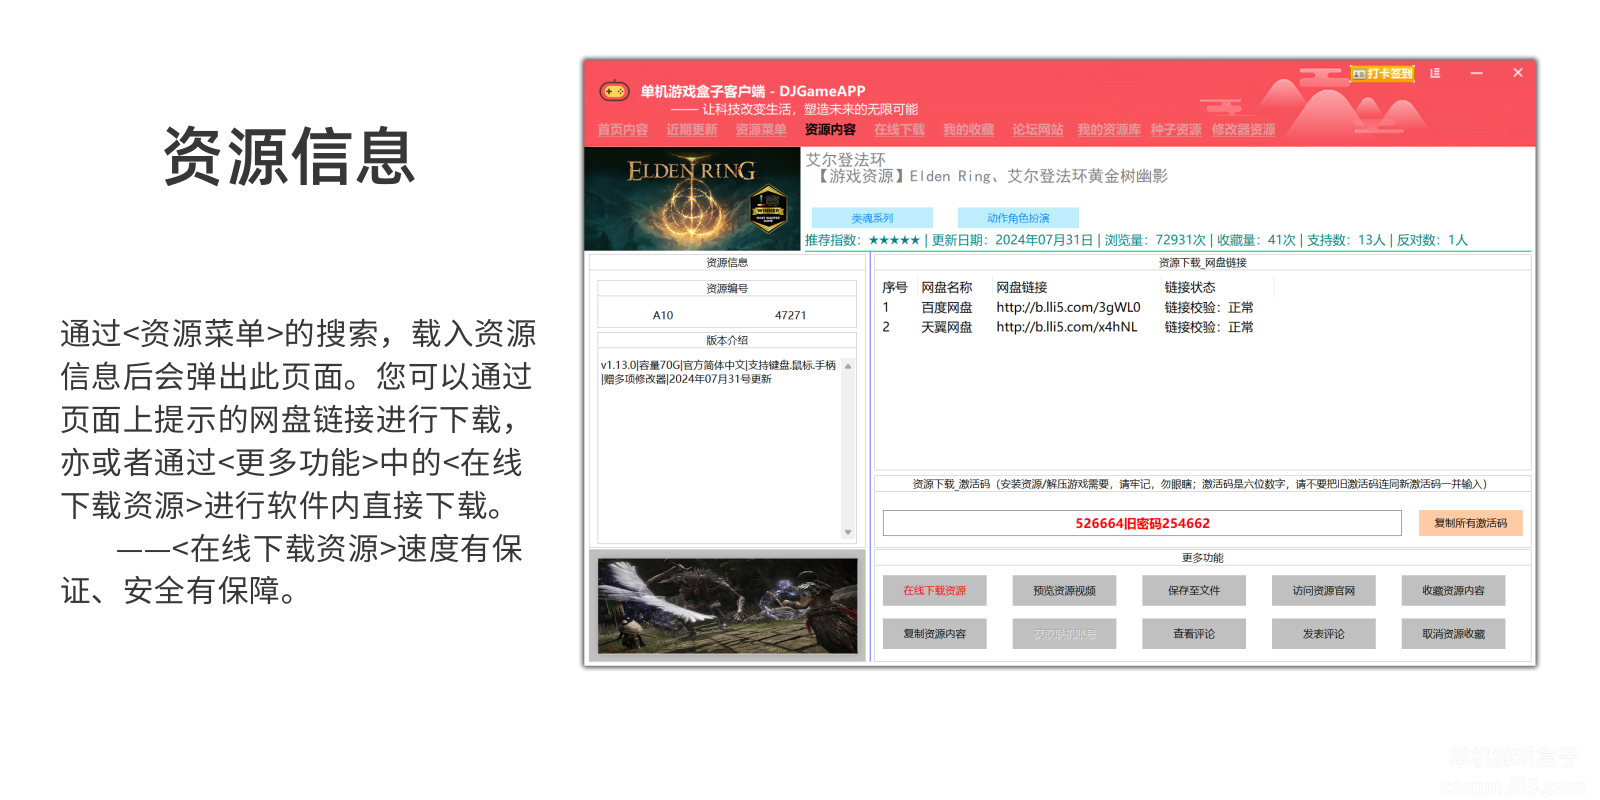Click the five-star 推荐指数 rating
The height and width of the screenshot is (800, 1600).
pyautogui.click(x=894, y=240)
